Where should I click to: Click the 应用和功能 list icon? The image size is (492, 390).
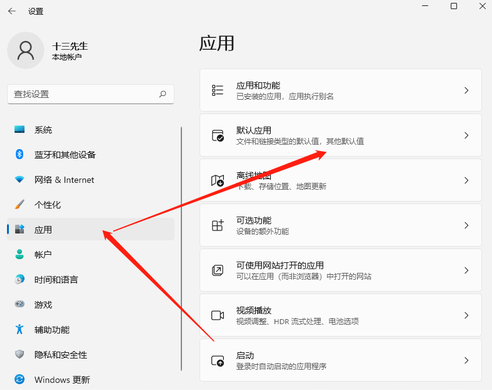pos(218,90)
